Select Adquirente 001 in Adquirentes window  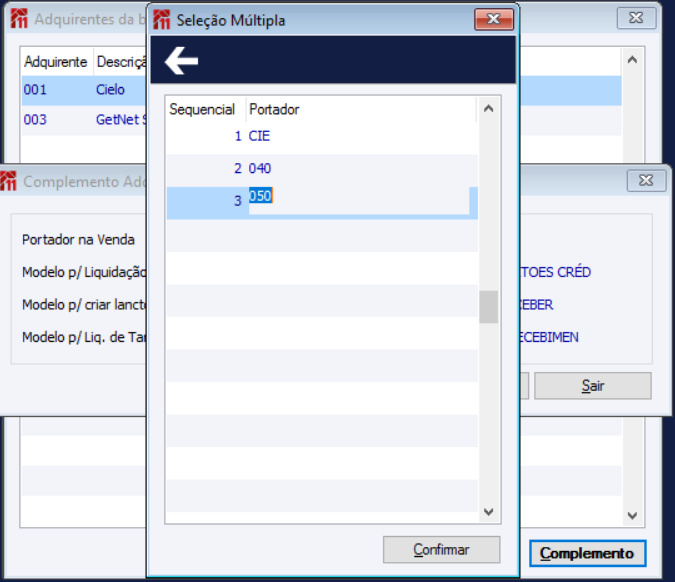point(35,90)
